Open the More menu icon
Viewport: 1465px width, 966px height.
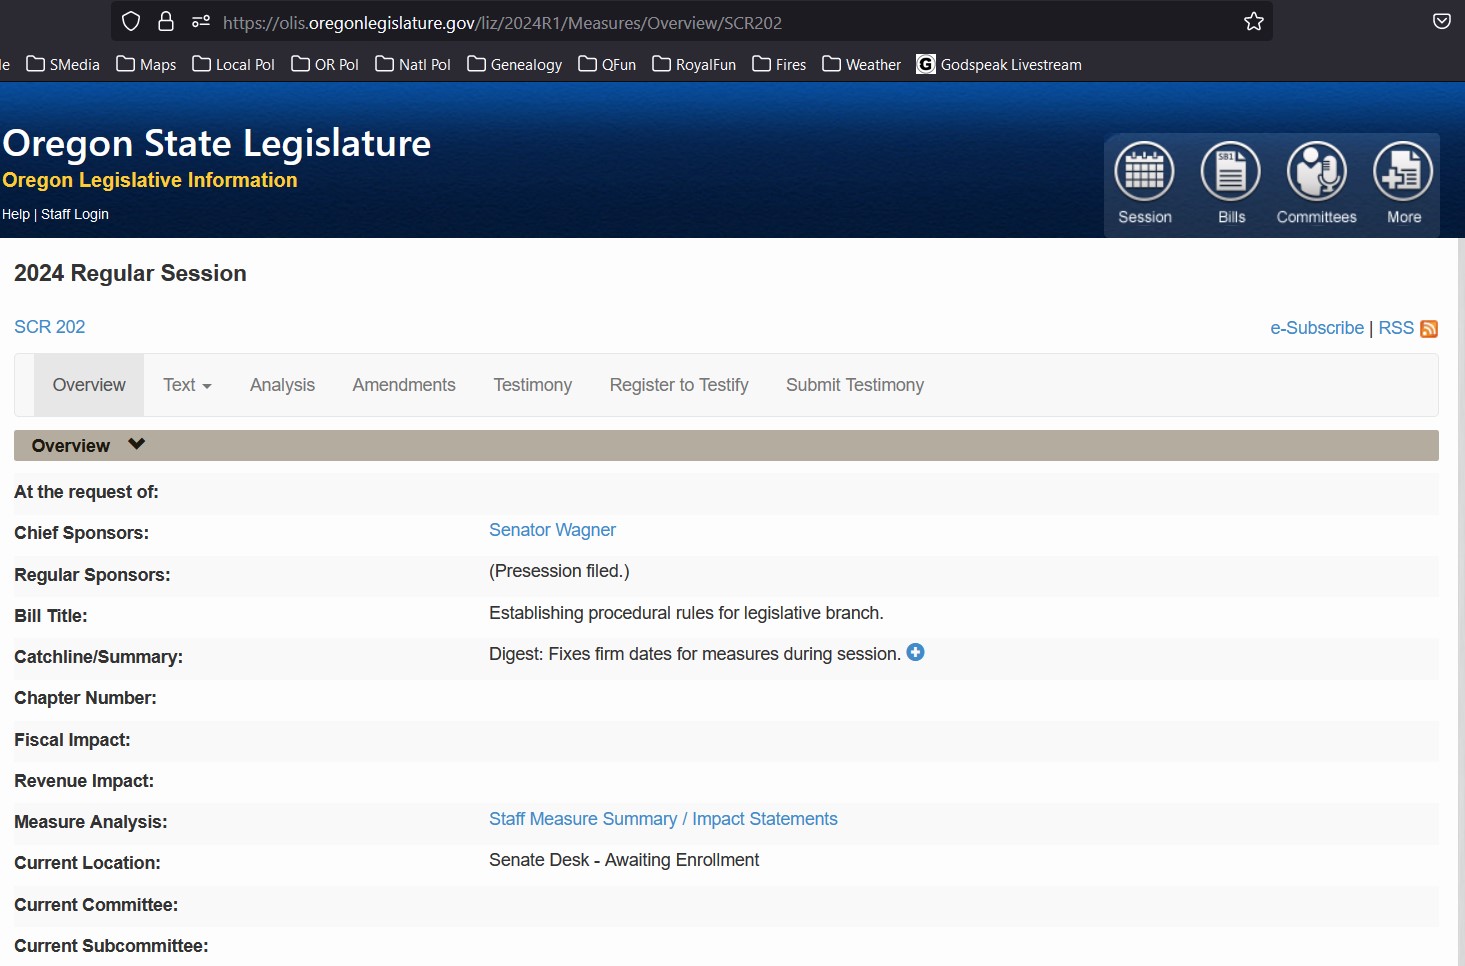[1403, 172]
